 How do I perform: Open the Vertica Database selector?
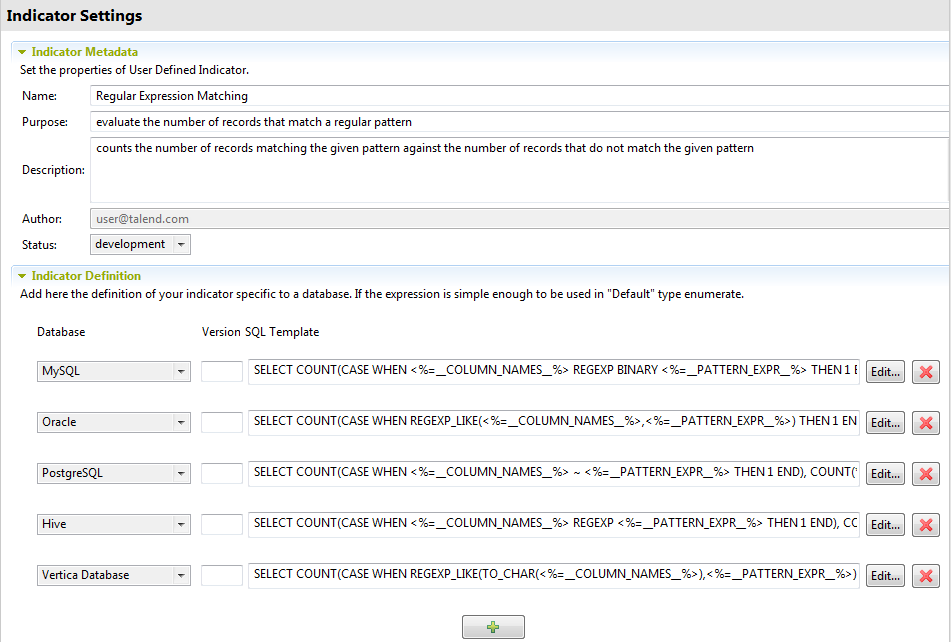(x=182, y=575)
